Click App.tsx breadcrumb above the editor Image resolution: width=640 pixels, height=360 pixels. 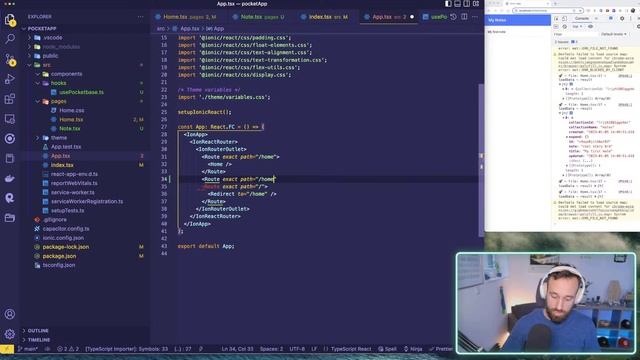click(189, 29)
